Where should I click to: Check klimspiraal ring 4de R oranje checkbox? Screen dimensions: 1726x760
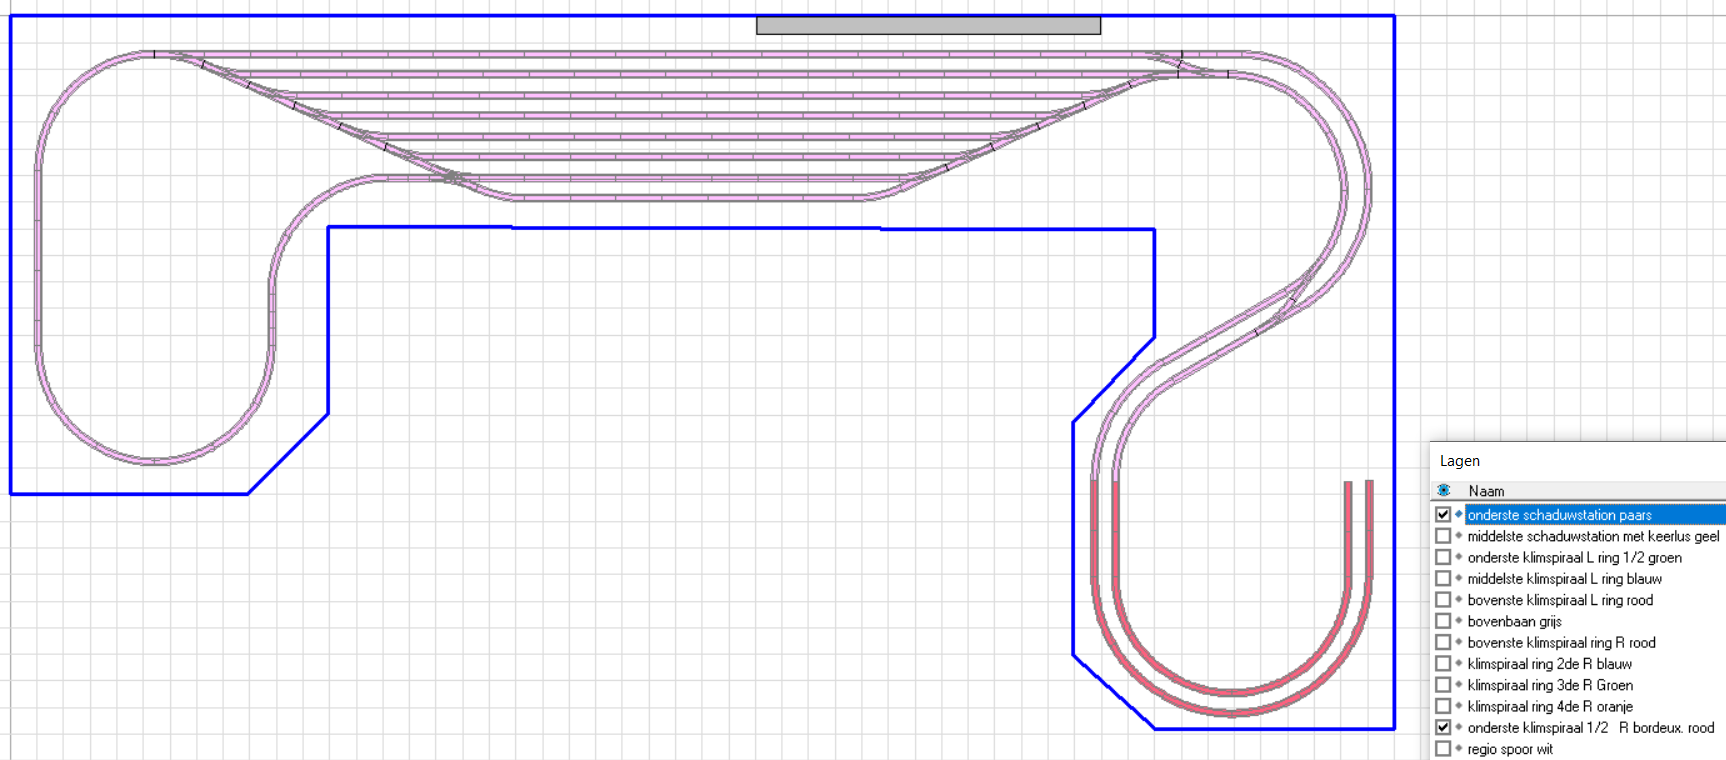click(x=1443, y=706)
